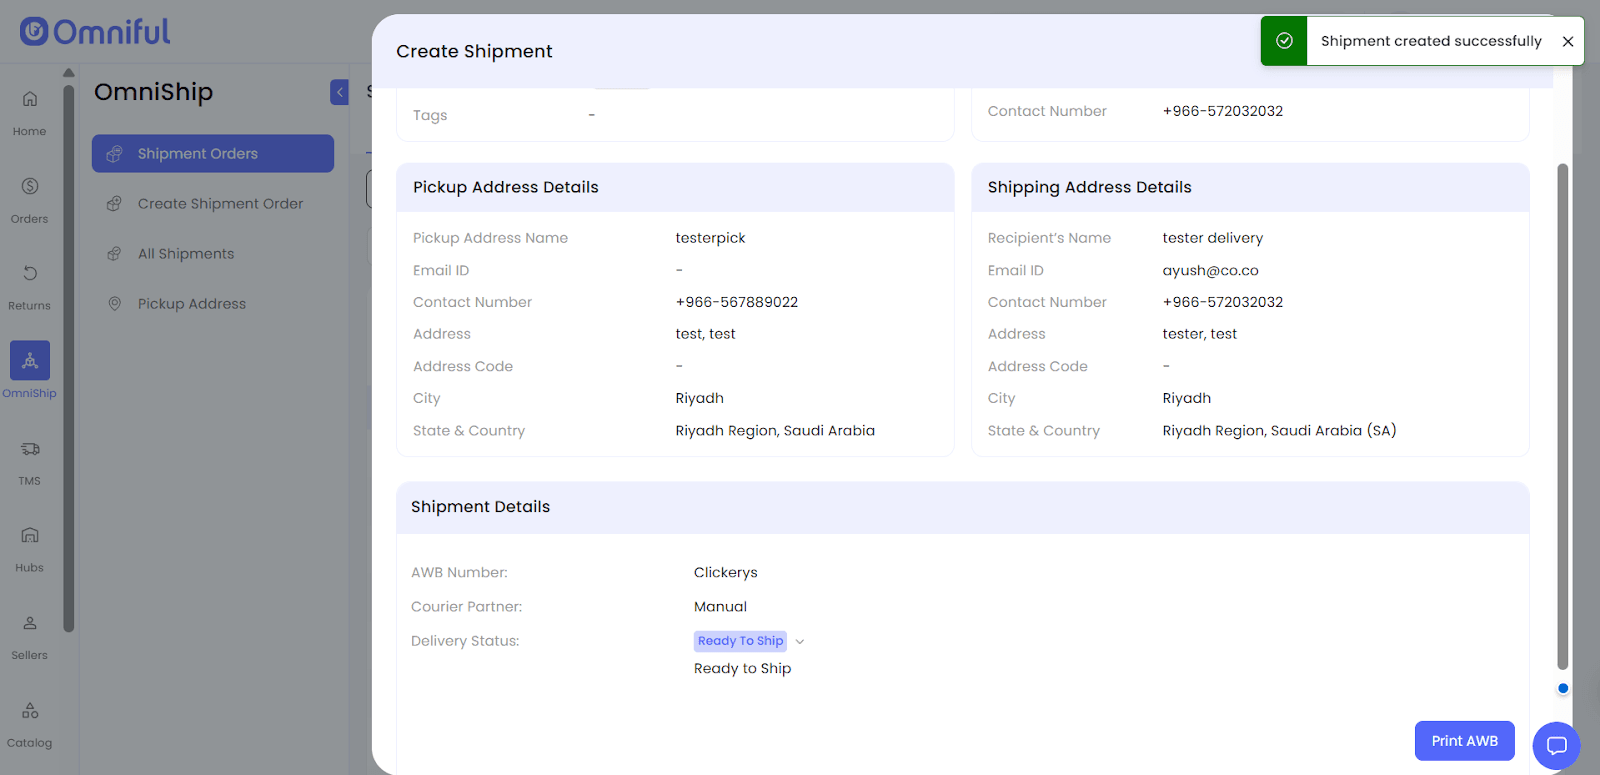Click the Omniful logo

pos(96,32)
